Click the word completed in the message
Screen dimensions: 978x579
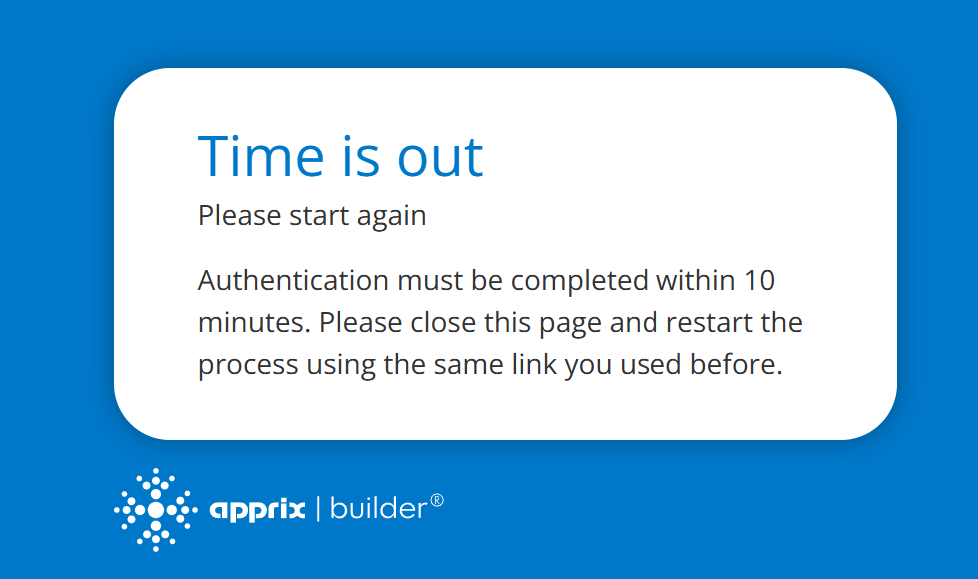click(580, 280)
